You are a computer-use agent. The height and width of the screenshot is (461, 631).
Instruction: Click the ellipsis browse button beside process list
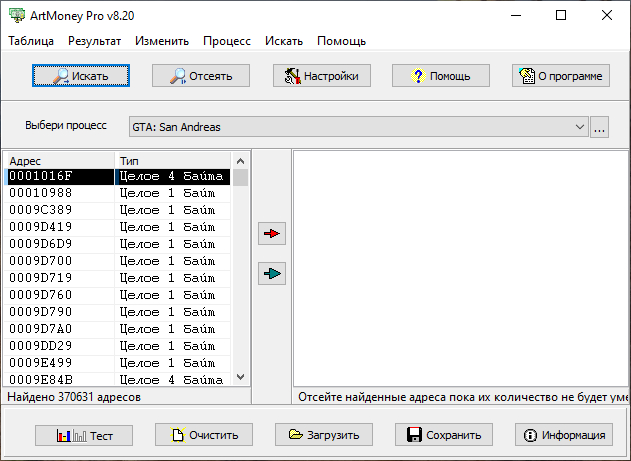click(599, 127)
